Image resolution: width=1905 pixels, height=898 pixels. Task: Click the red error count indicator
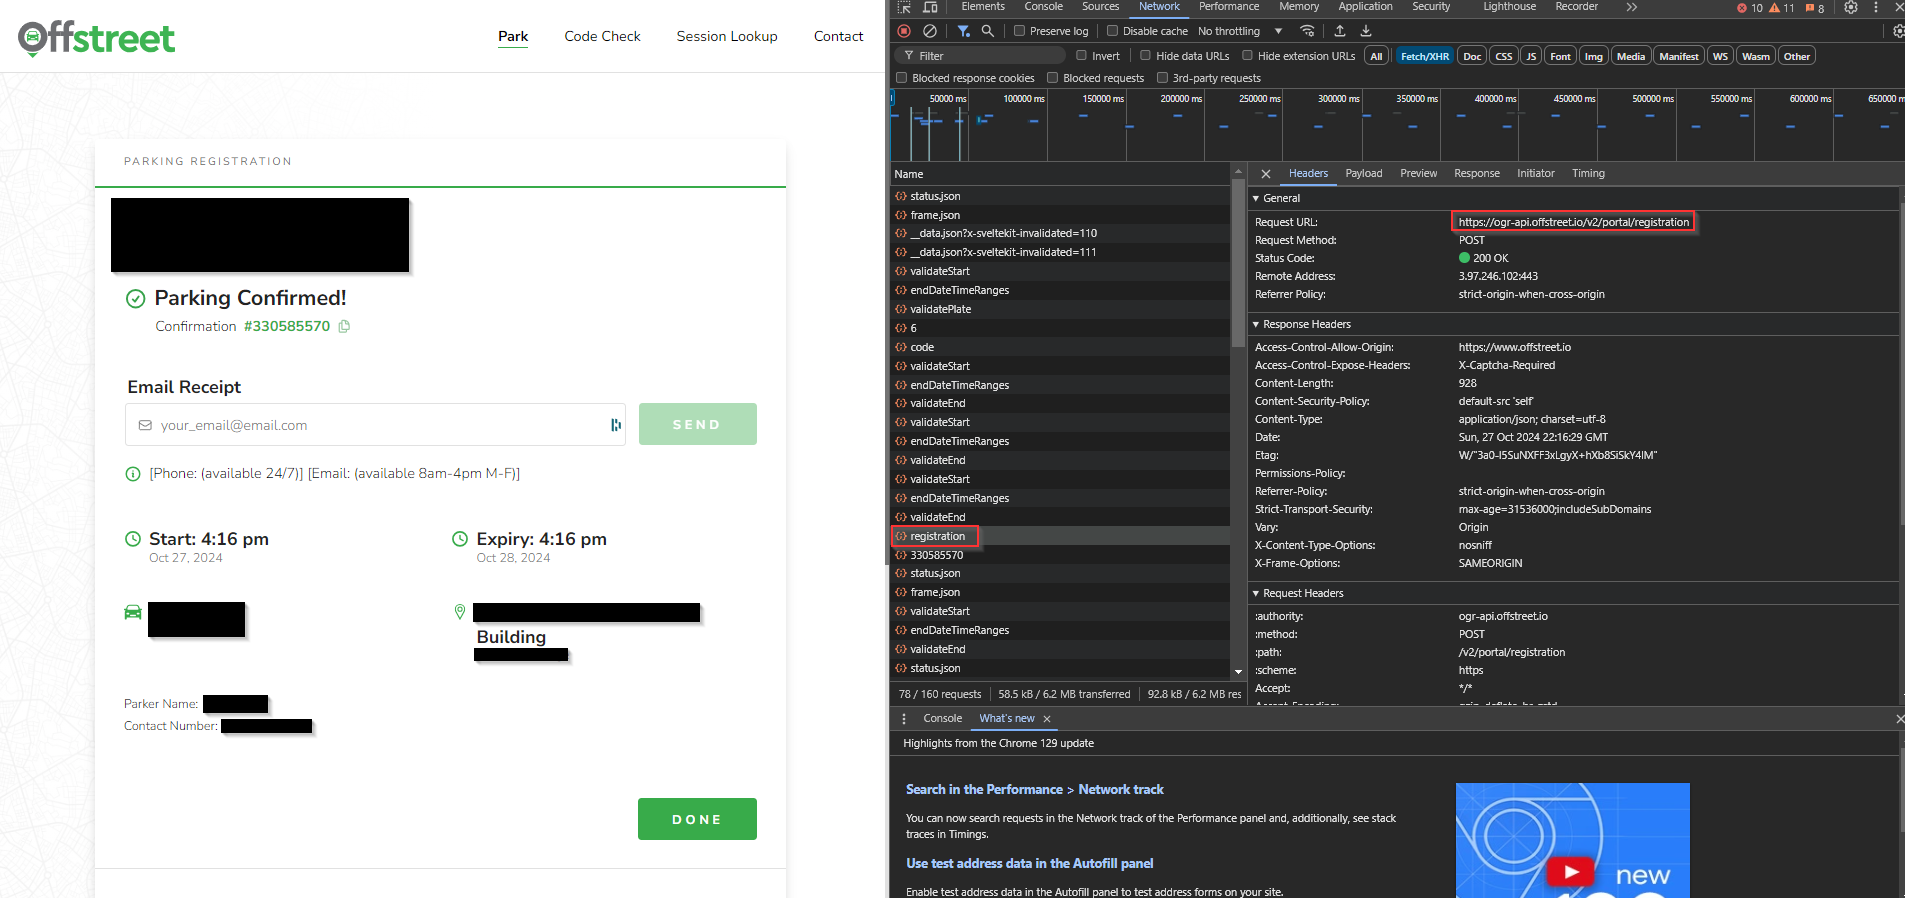pyautogui.click(x=1750, y=8)
